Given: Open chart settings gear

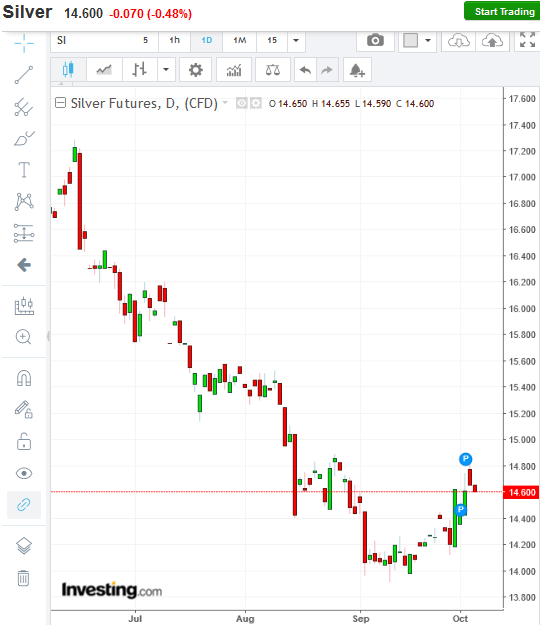Looking at the screenshot, I should pos(195,70).
